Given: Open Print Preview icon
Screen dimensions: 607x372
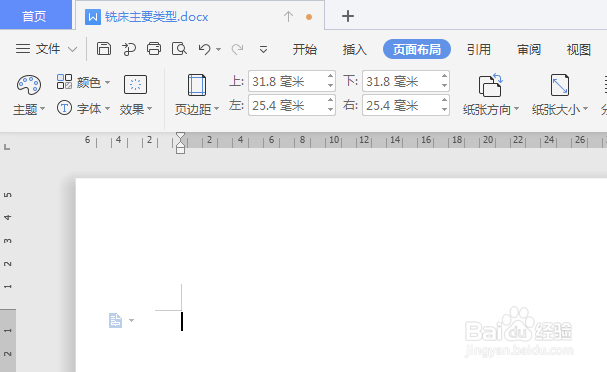Looking at the screenshot, I should click(179, 49).
